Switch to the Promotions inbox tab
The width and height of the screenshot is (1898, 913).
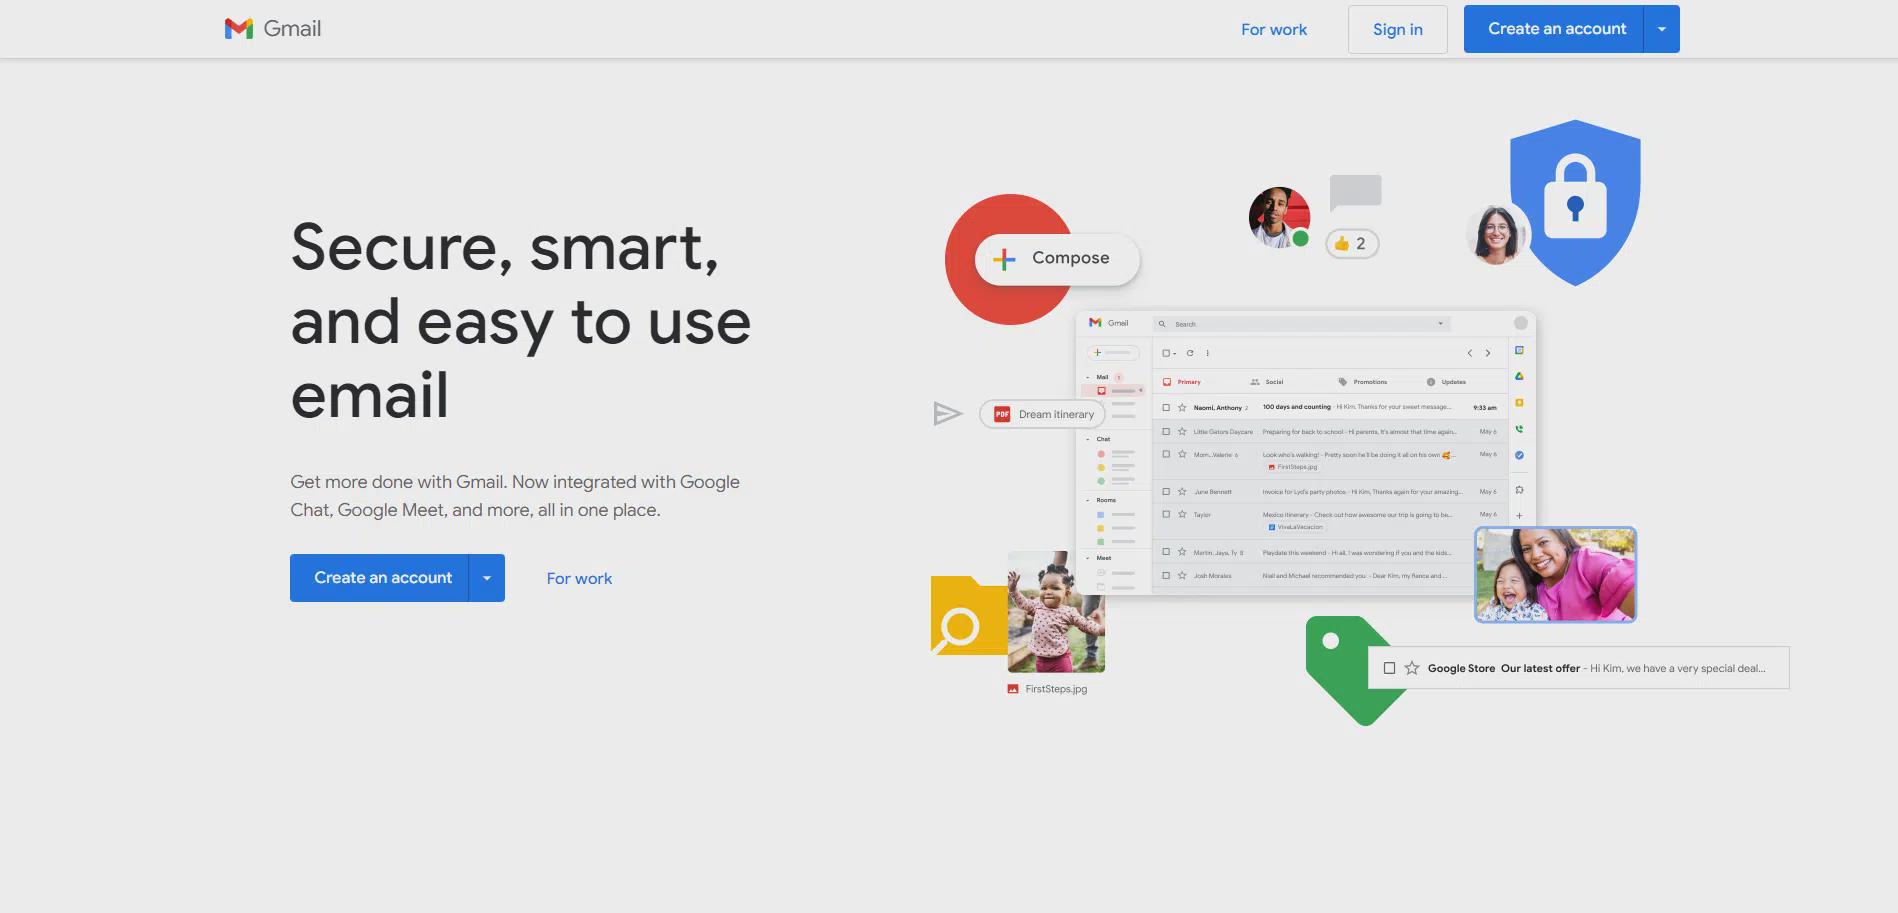coord(1363,382)
